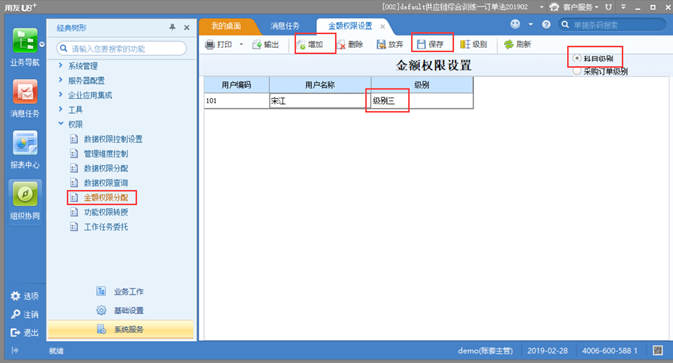The width and height of the screenshot is (673, 363).
Task: Expand the 服务器配置 tree node
Action: [61, 80]
